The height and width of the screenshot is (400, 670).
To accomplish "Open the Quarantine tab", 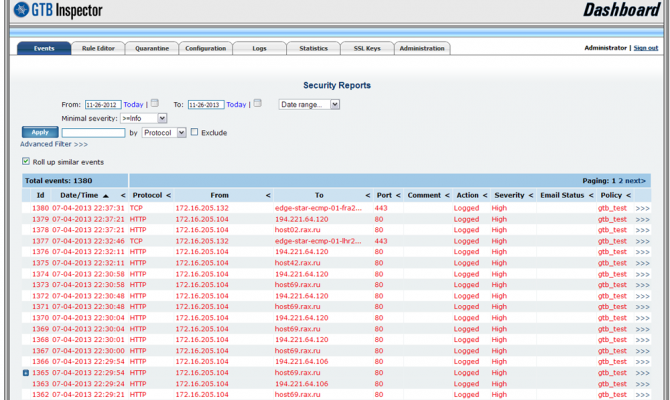I will click(152, 48).
